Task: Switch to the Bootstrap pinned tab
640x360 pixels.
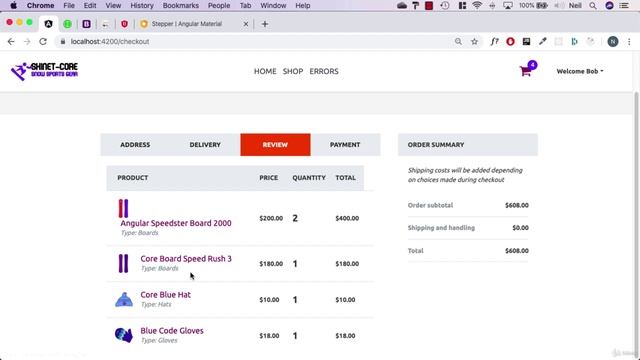Action: click(87, 24)
